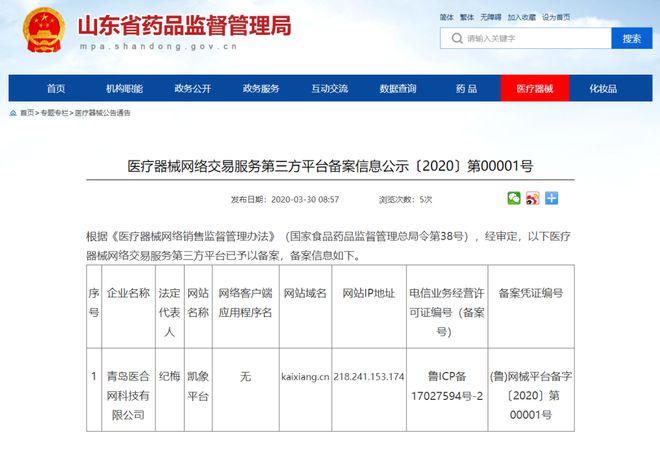Switch to 简体 version link
Screen dimensions: 660x474
(x=447, y=17)
